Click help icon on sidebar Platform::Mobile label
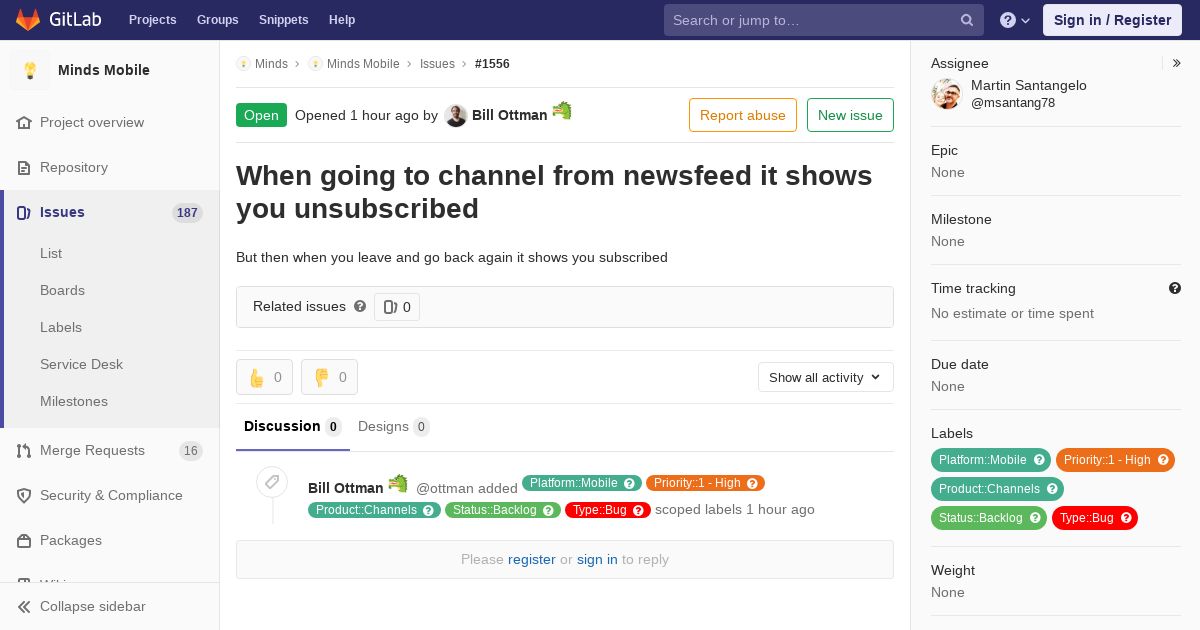 pyautogui.click(x=1039, y=460)
